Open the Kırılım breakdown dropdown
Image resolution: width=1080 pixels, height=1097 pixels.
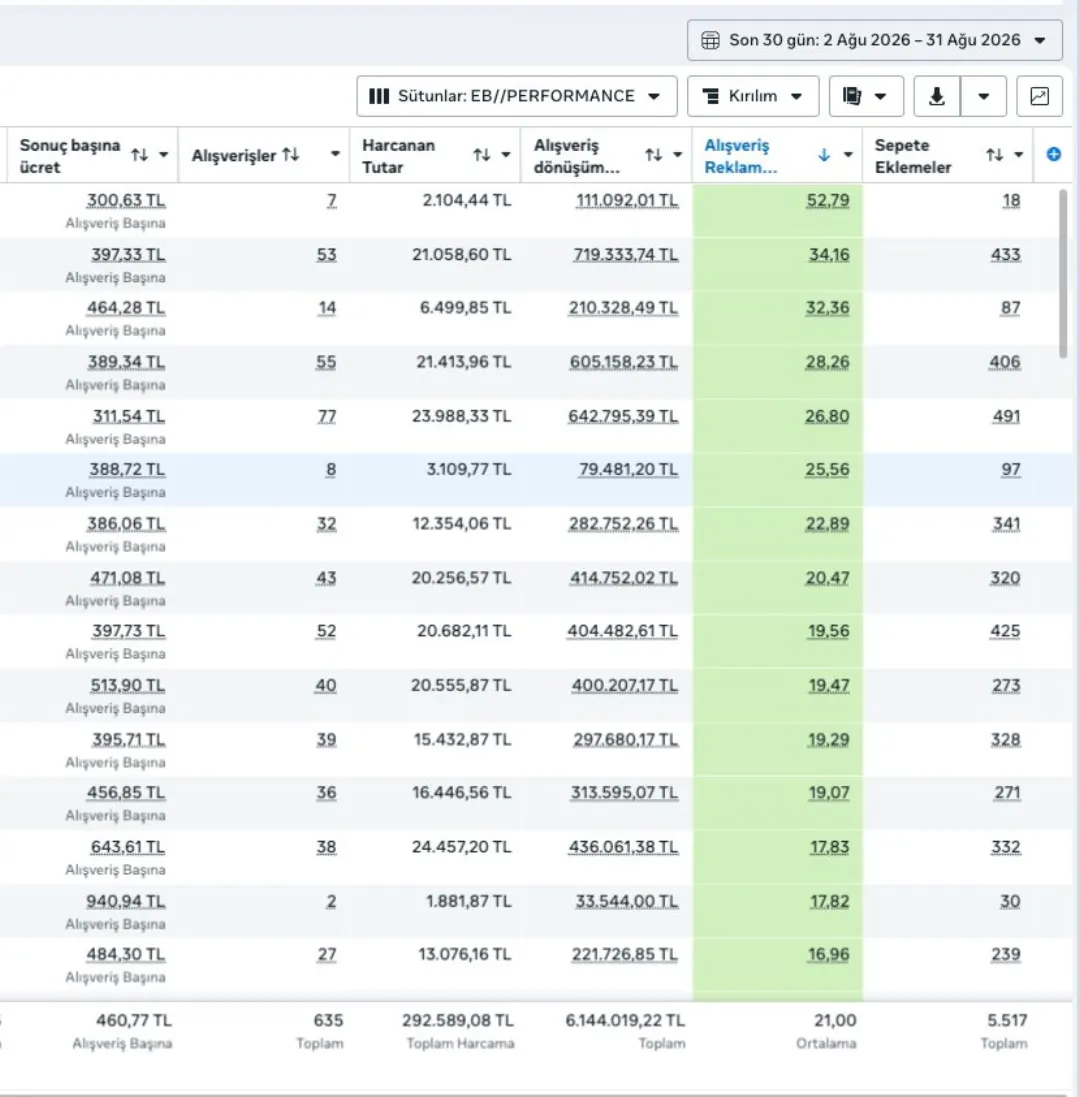[753, 96]
